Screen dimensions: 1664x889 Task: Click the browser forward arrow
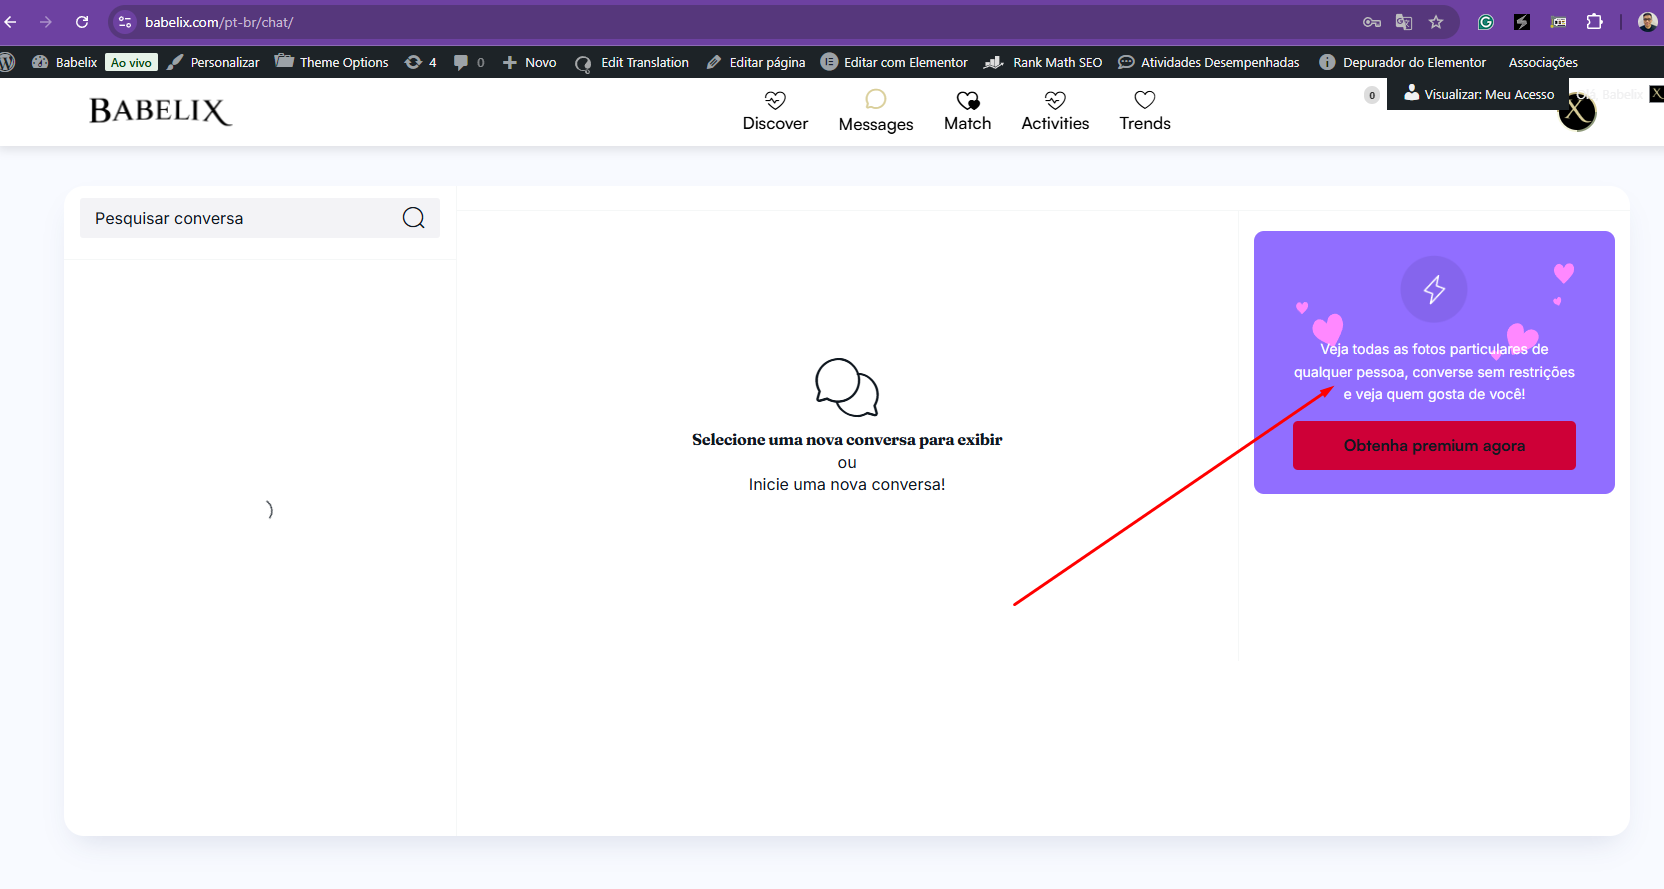coord(46,22)
